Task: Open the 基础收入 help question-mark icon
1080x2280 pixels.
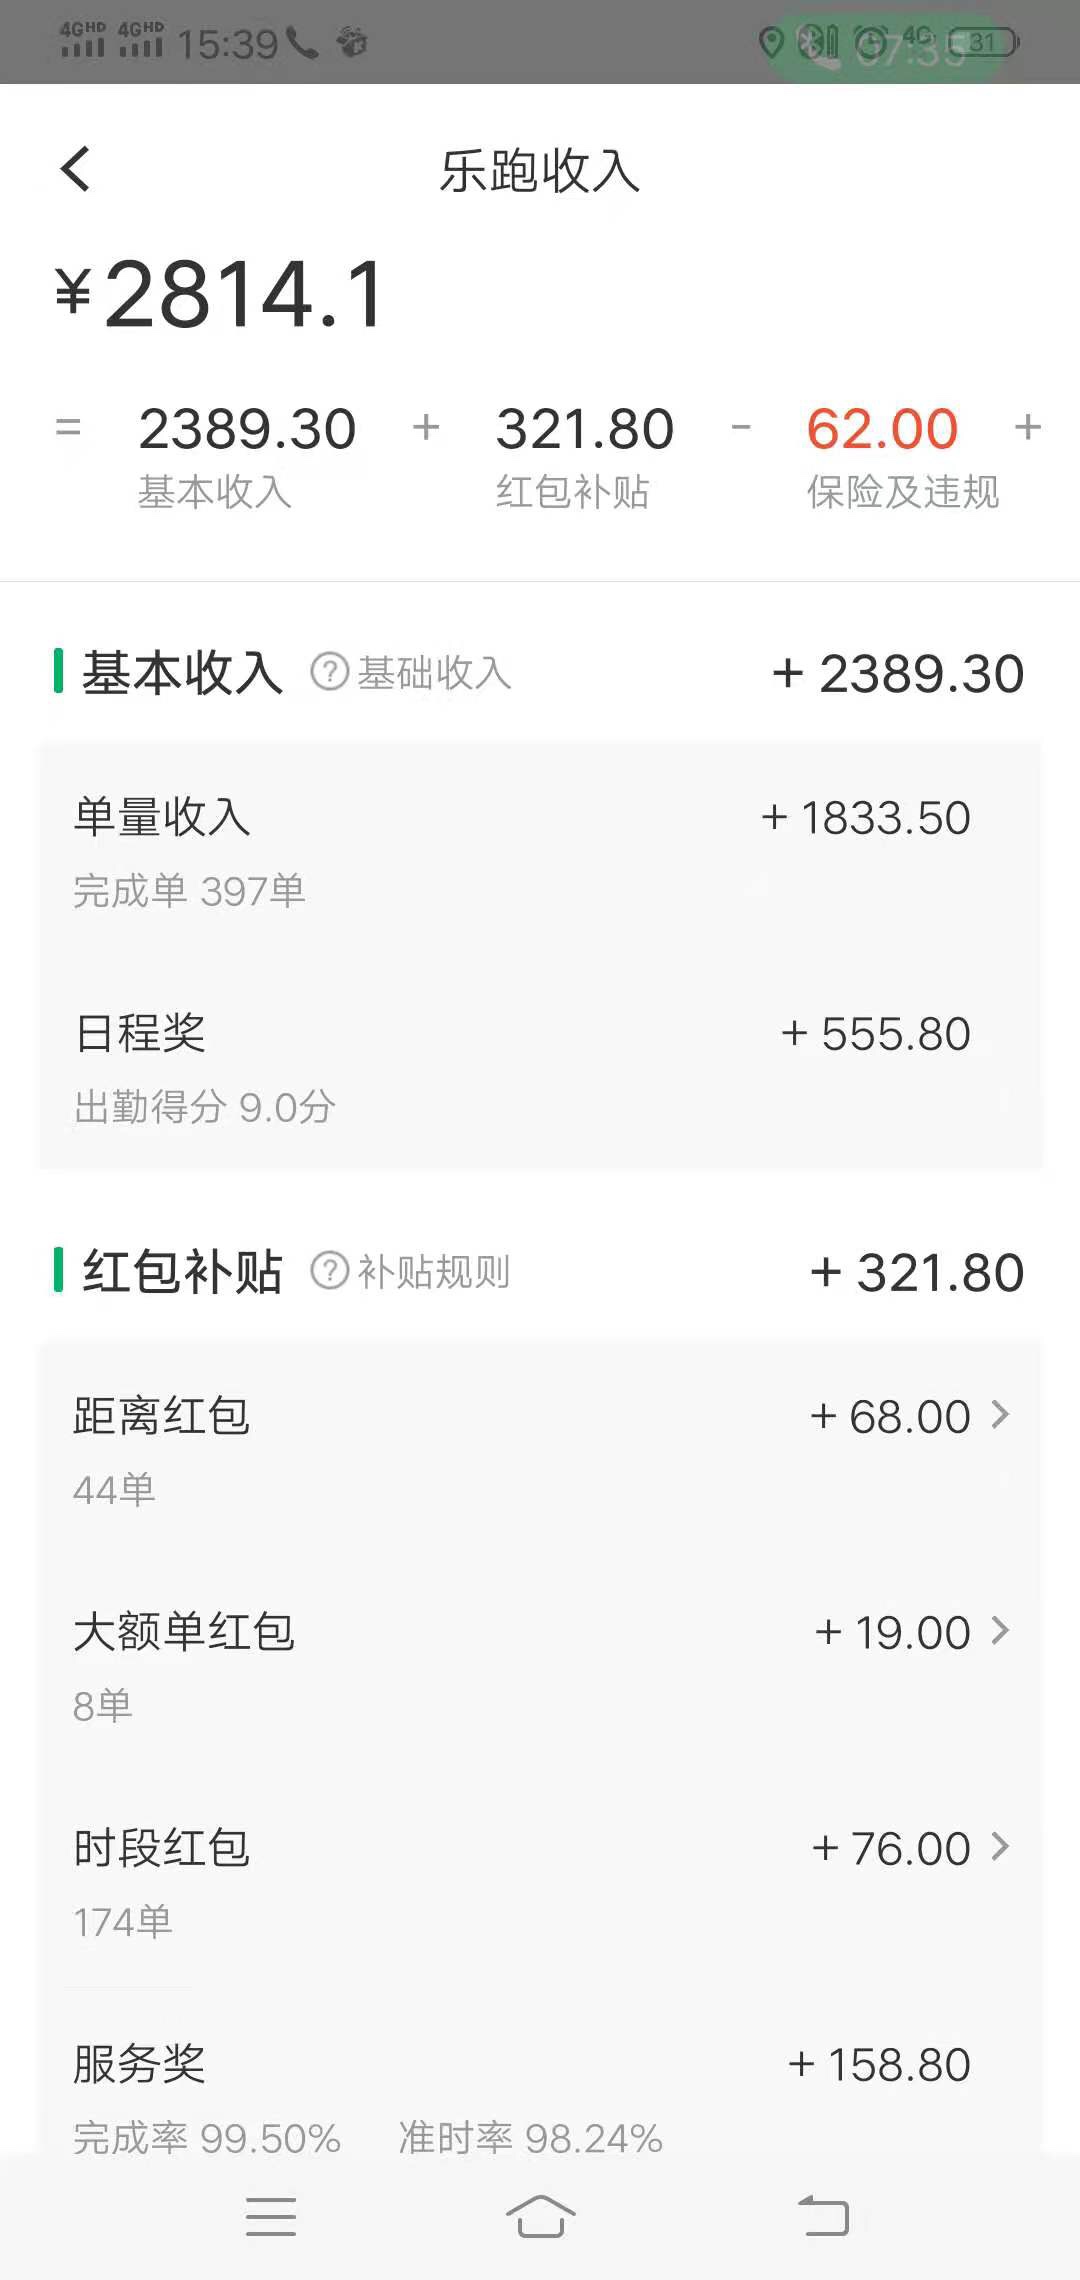Action: tap(329, 672)
